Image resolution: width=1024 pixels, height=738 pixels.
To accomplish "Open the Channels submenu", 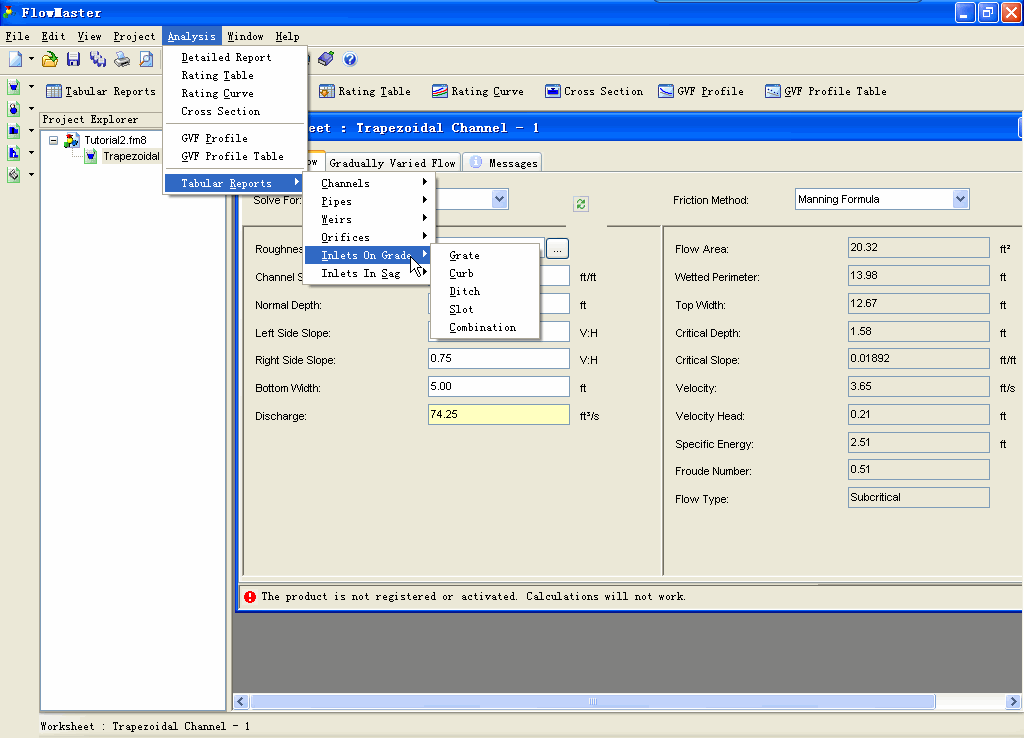I will pyautogui.click(x=367, y=184).
